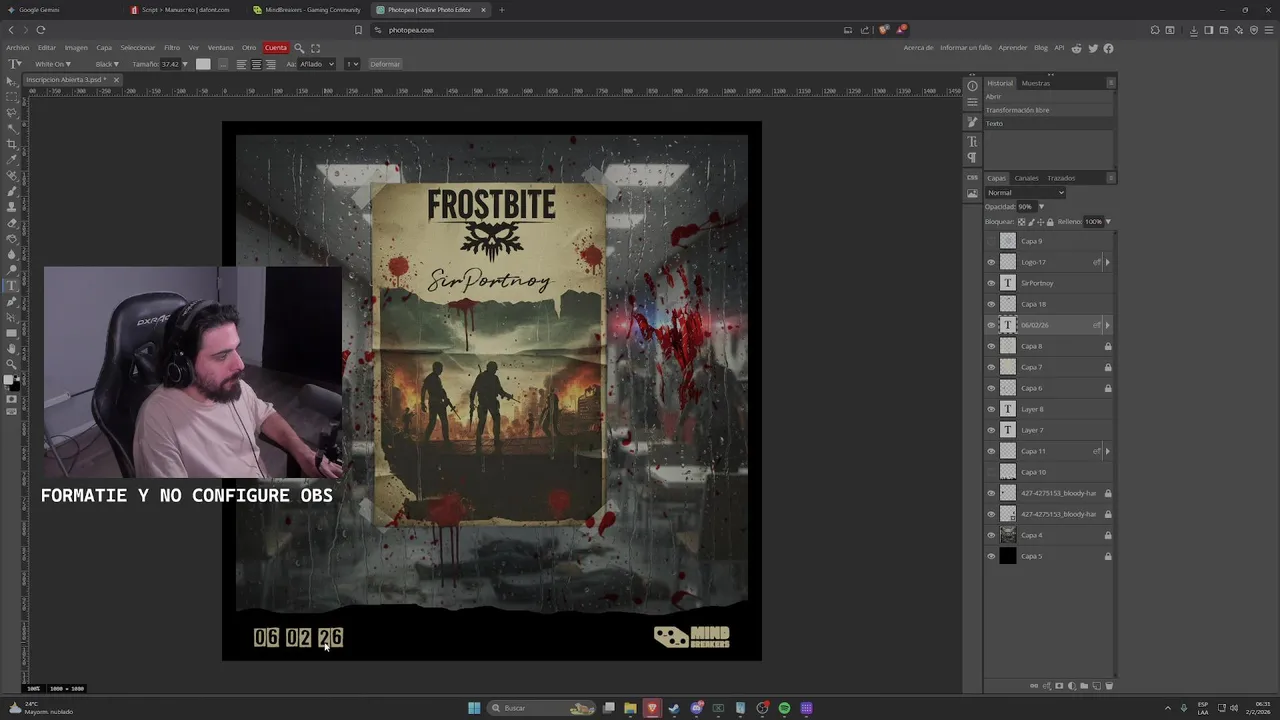Select the Spot Healing Brush tool
This screenshot has width=1280, height=720.
click(x=11, y=176)
